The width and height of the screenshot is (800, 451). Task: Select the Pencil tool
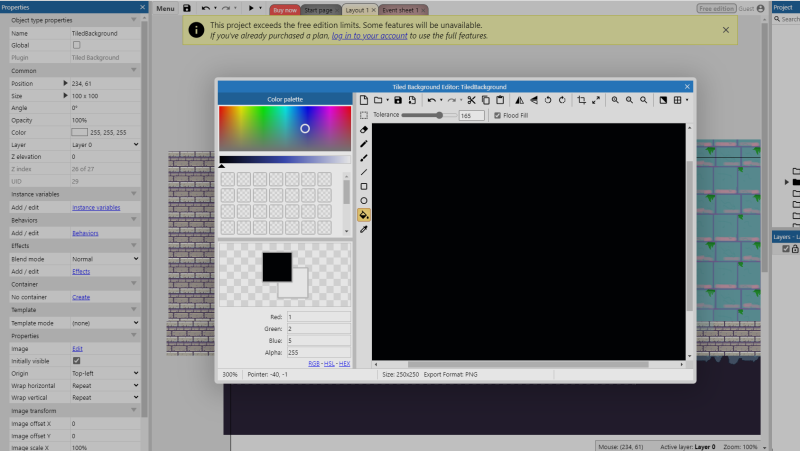coord(364,144)
